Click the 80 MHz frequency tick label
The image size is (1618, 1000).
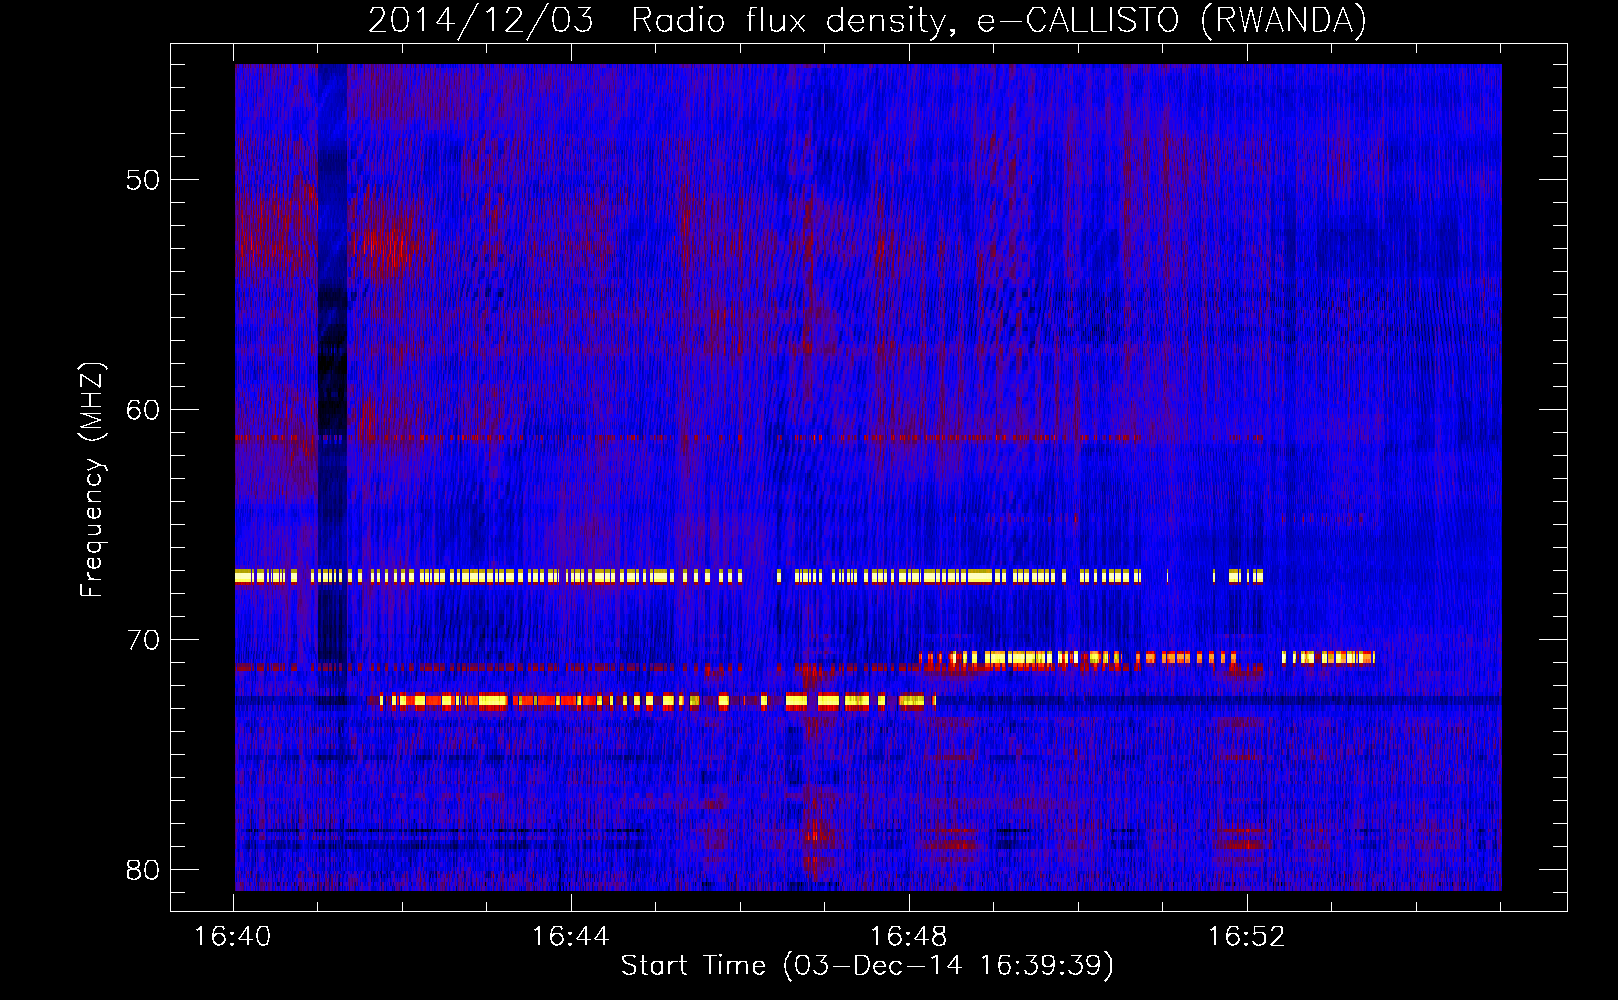[143, 870]
